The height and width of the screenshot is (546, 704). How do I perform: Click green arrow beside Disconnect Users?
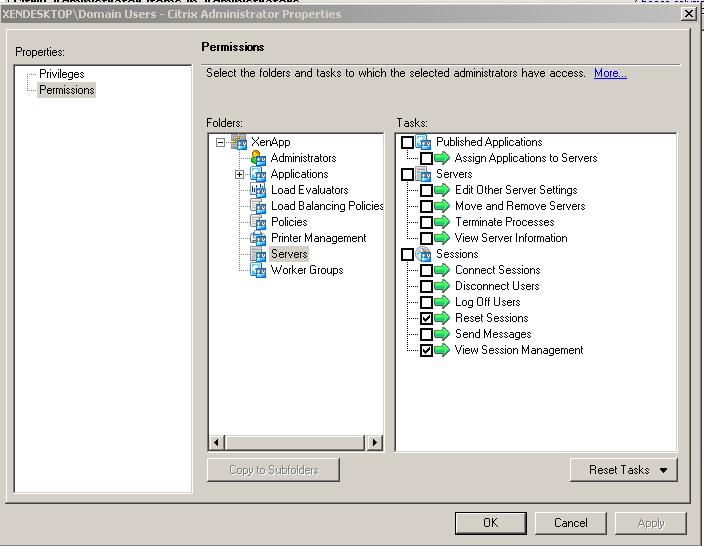tap(442, 286)
